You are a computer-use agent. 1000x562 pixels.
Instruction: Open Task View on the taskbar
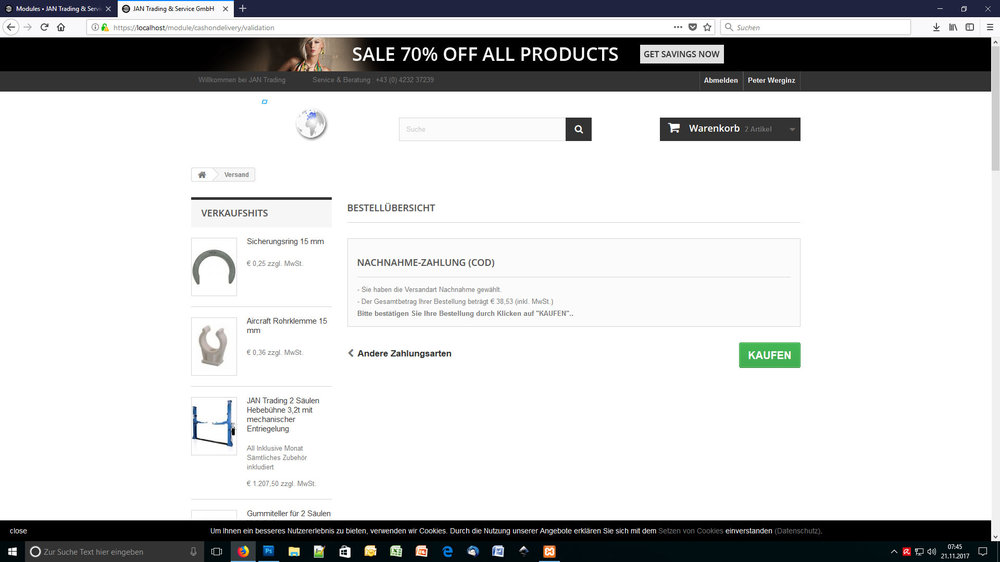216,552
